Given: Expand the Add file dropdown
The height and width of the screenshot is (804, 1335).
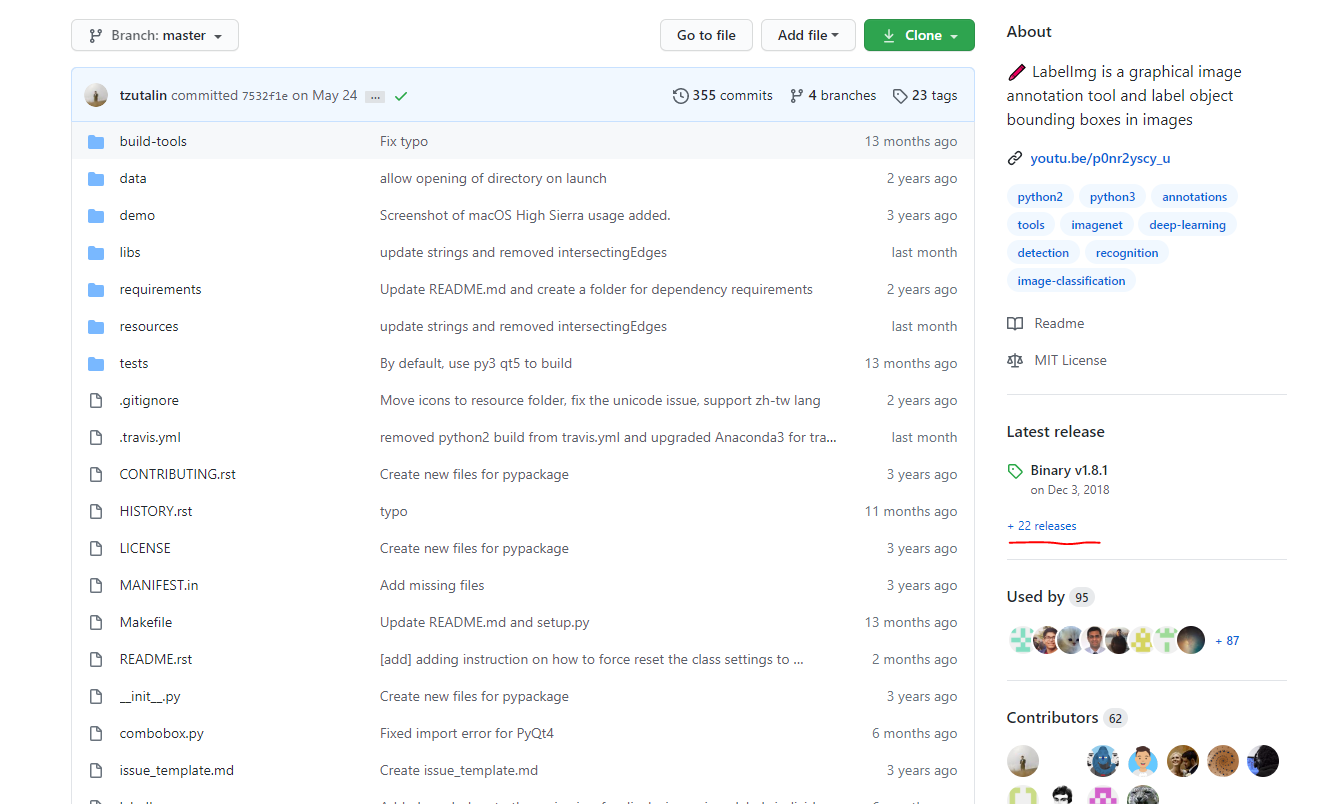Looking at the screenshot, I should click(808, 36).
